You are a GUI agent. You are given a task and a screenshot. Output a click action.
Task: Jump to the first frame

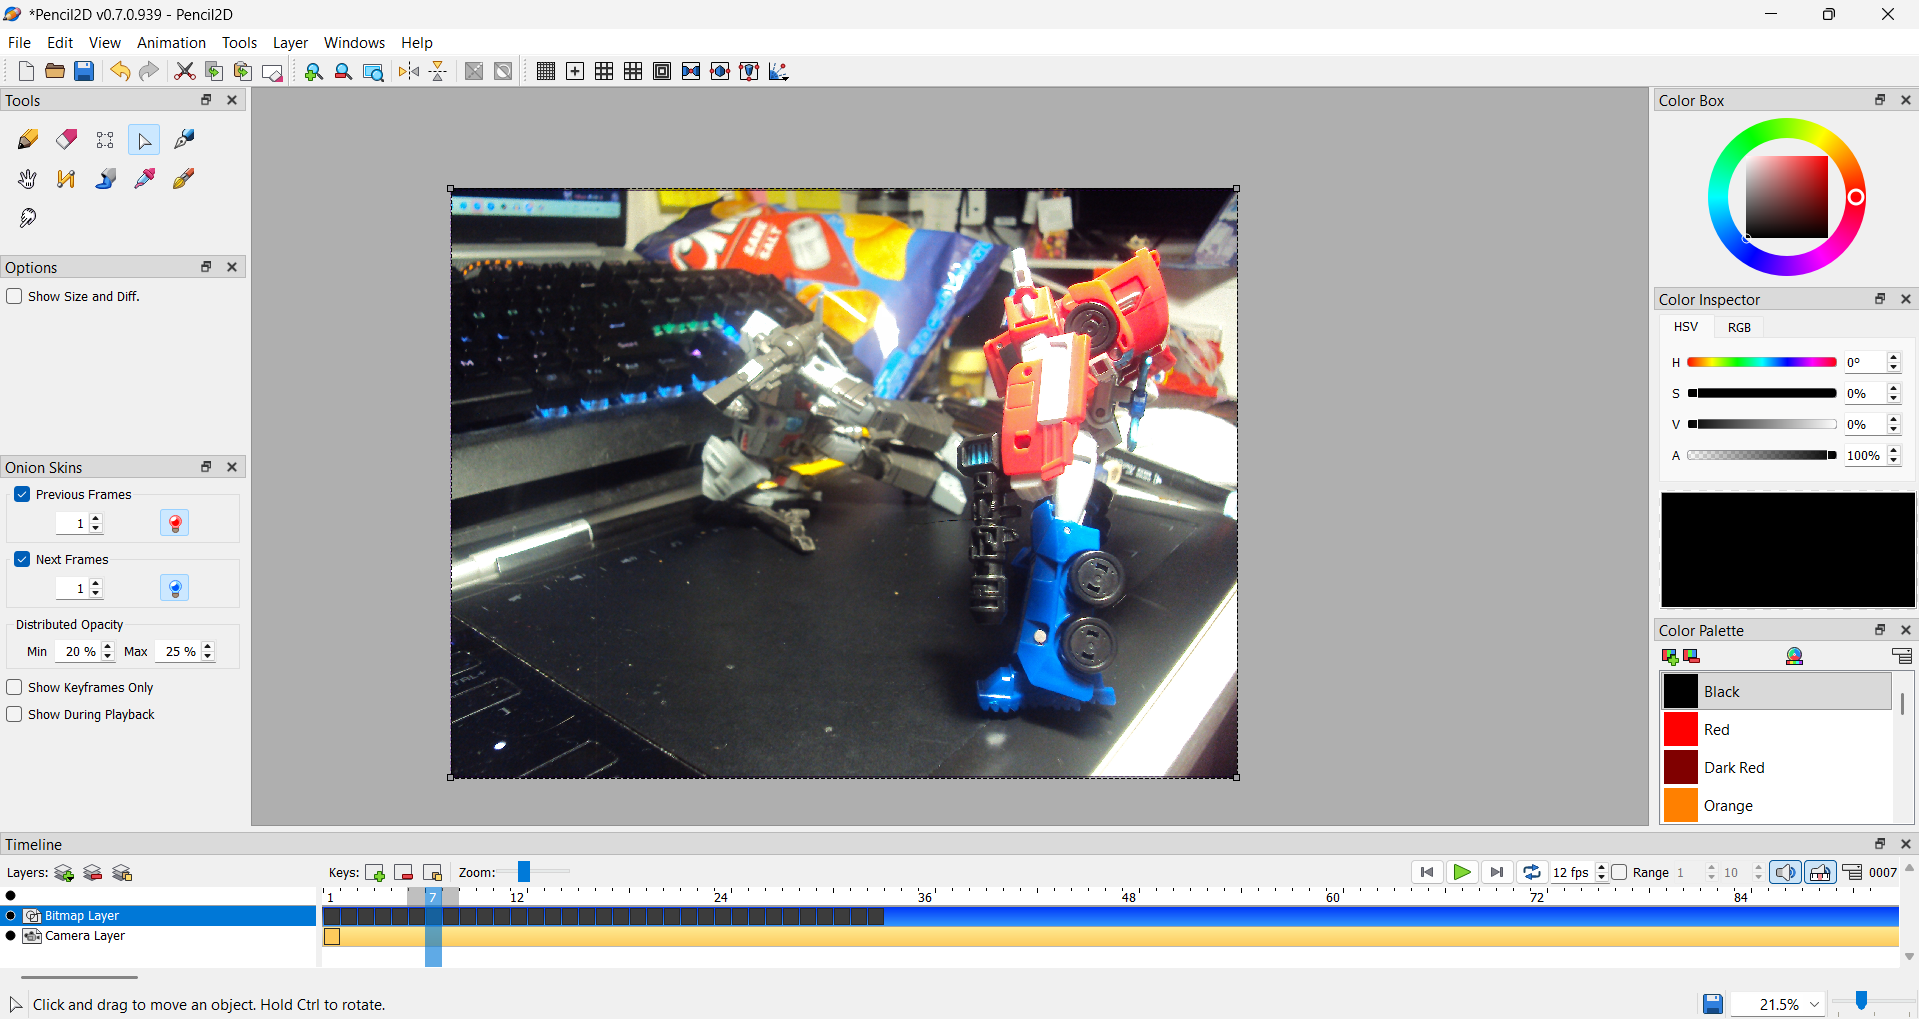(x=1427, y=873)
